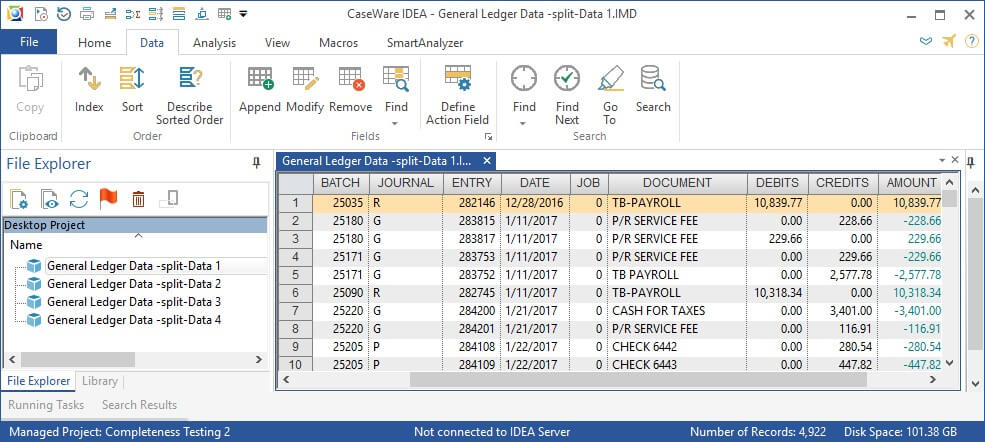Click the DOCUMENT column header
Screen dimensions: 985x442
point(677,183)
